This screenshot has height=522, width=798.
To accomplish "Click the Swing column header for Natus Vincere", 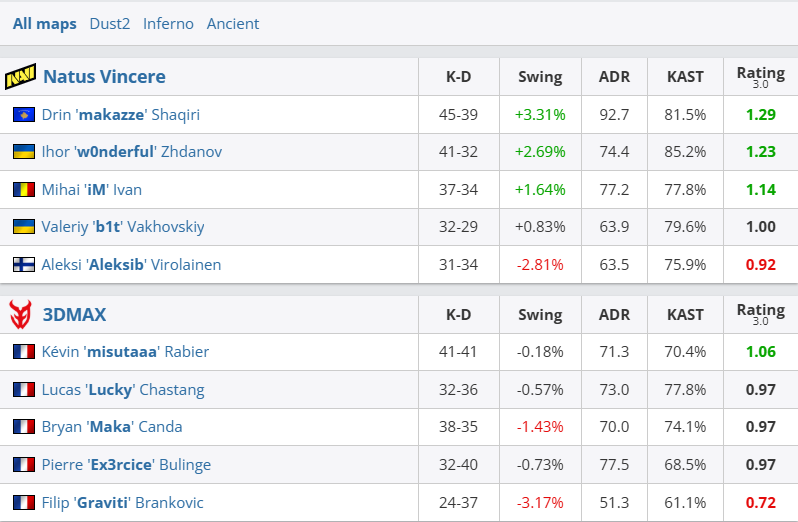I will (x=540, y=77).
